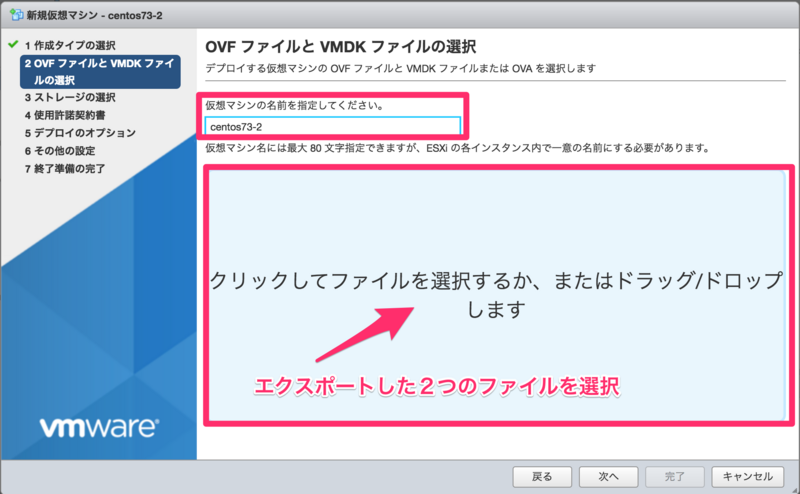Click the new virtual machine title icon
The image size is (800, 494).
tap(16, 15)
